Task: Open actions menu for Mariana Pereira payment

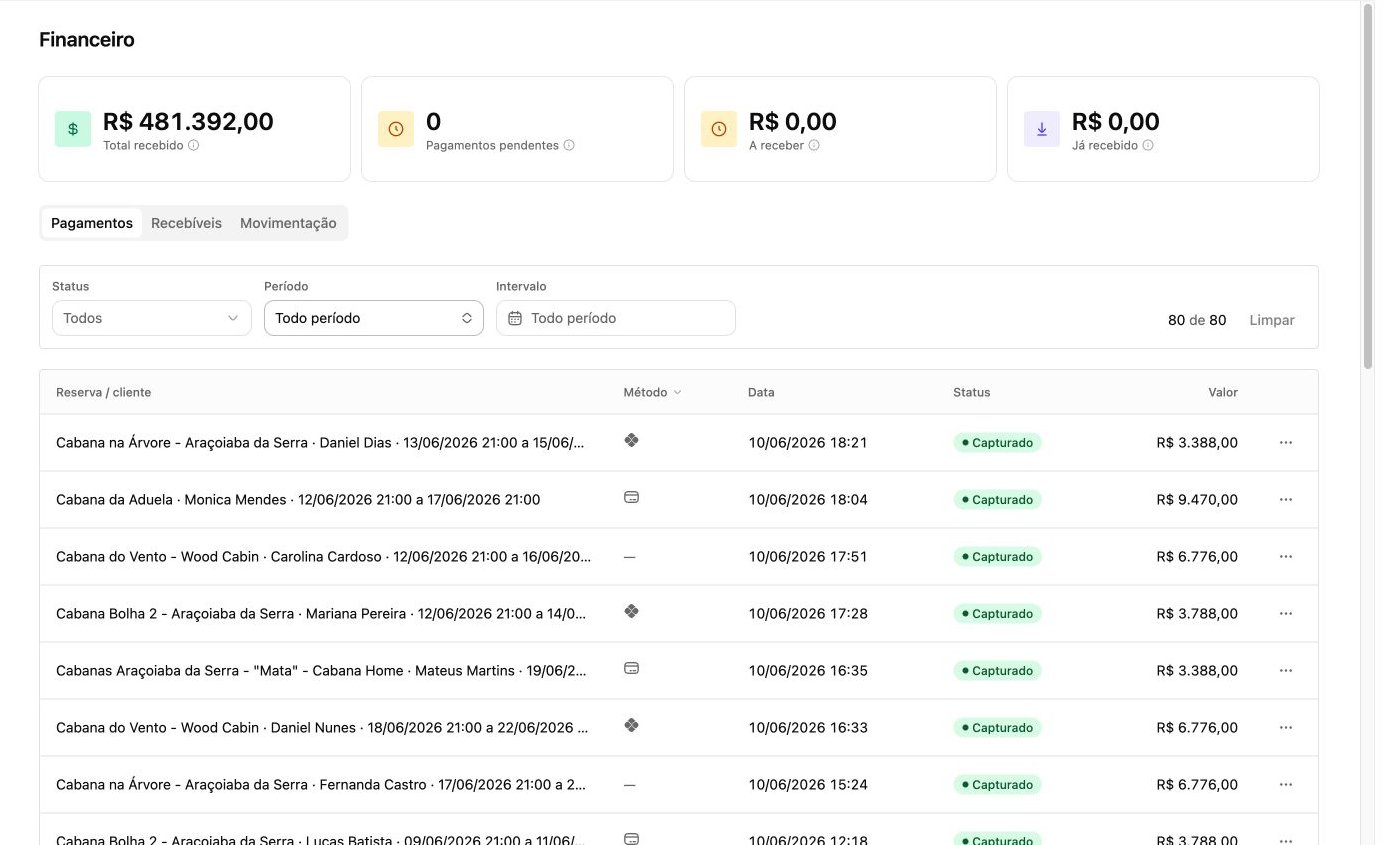Action: tap(1286, 613)
